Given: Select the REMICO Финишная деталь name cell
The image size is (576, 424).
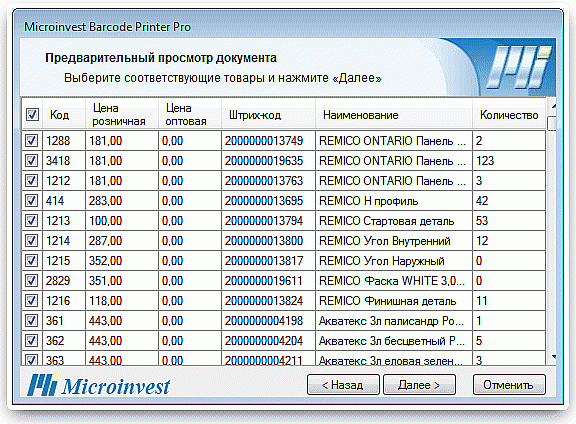Looking at the screenshot, I should 394,301.
